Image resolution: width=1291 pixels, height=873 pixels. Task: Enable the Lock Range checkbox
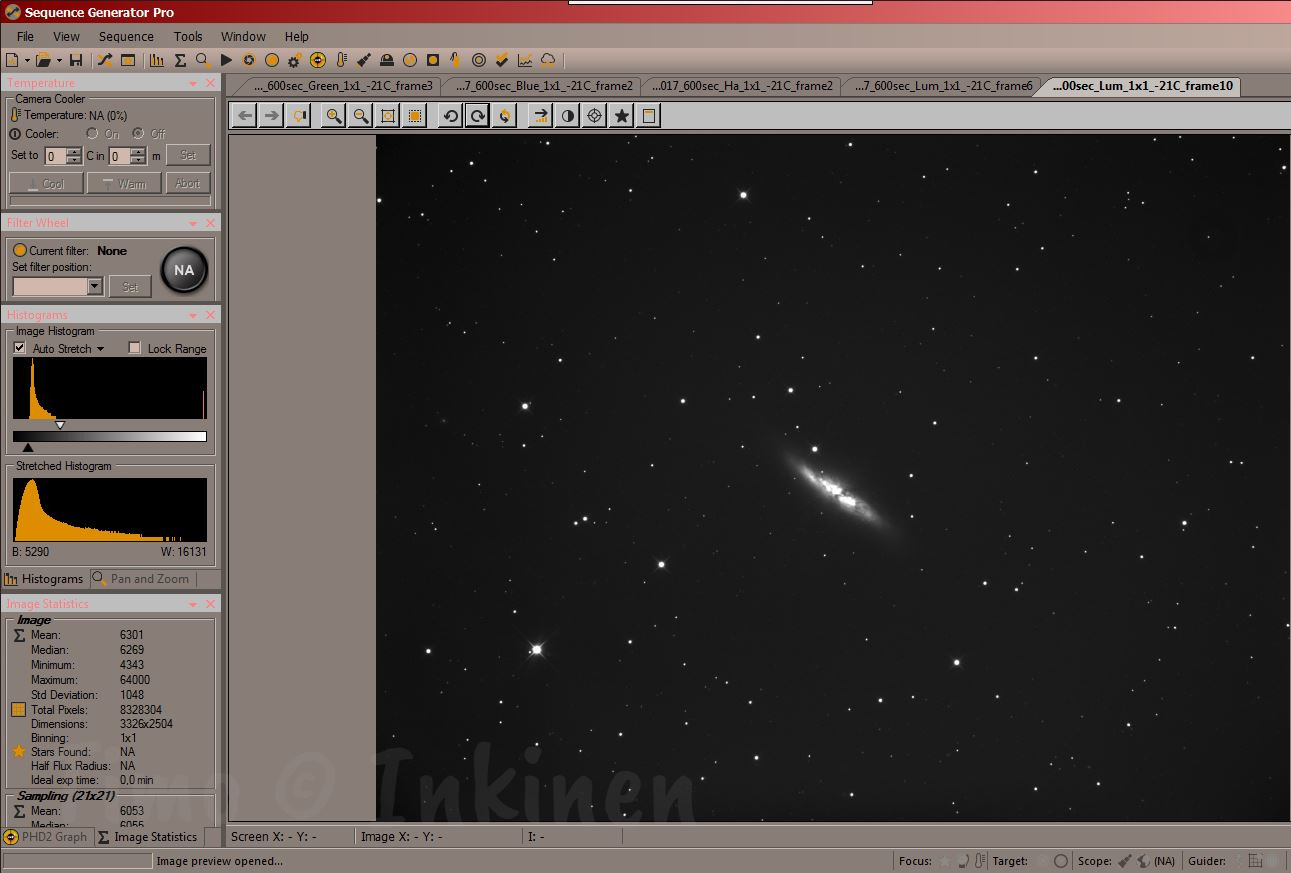click(135, 348)
